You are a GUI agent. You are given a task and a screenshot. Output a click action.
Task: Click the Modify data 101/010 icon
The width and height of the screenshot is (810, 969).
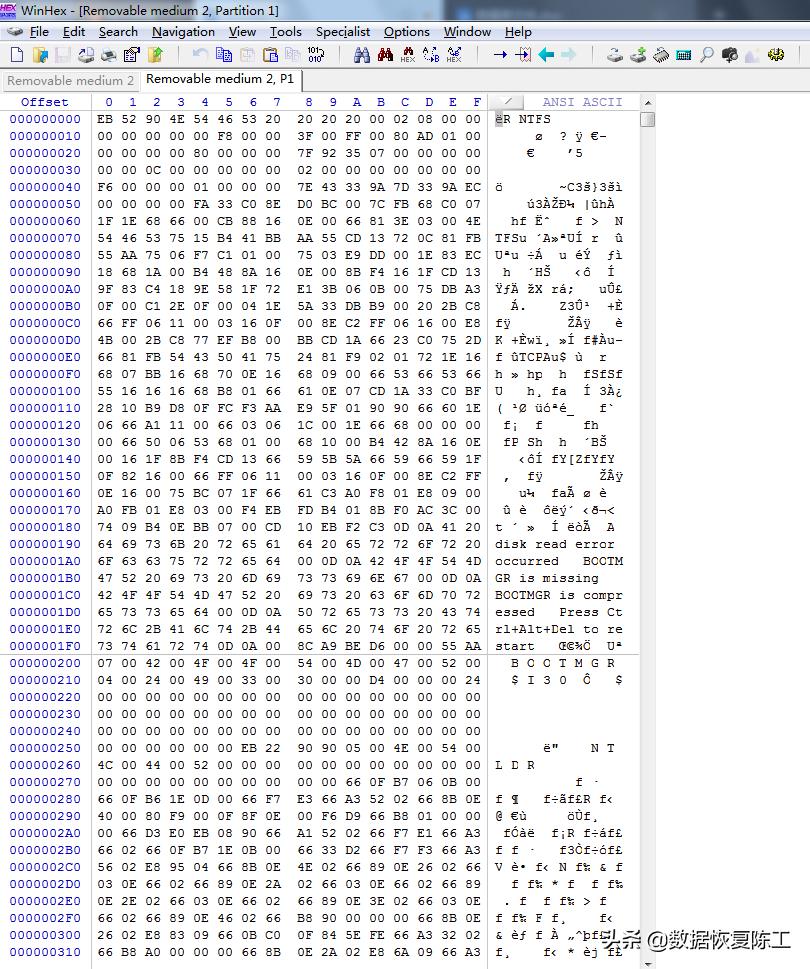pos(316,55)
